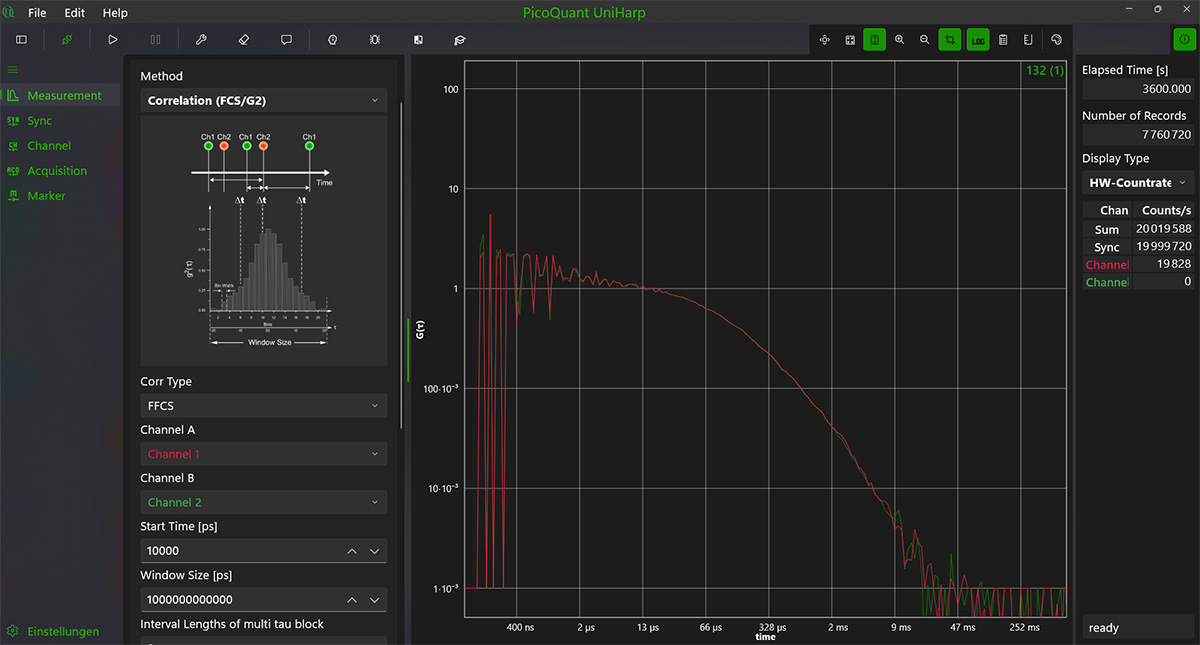This screenshot has width=1200, height=645.
Task: Click the bug debug icon
Action: (374, 39)
